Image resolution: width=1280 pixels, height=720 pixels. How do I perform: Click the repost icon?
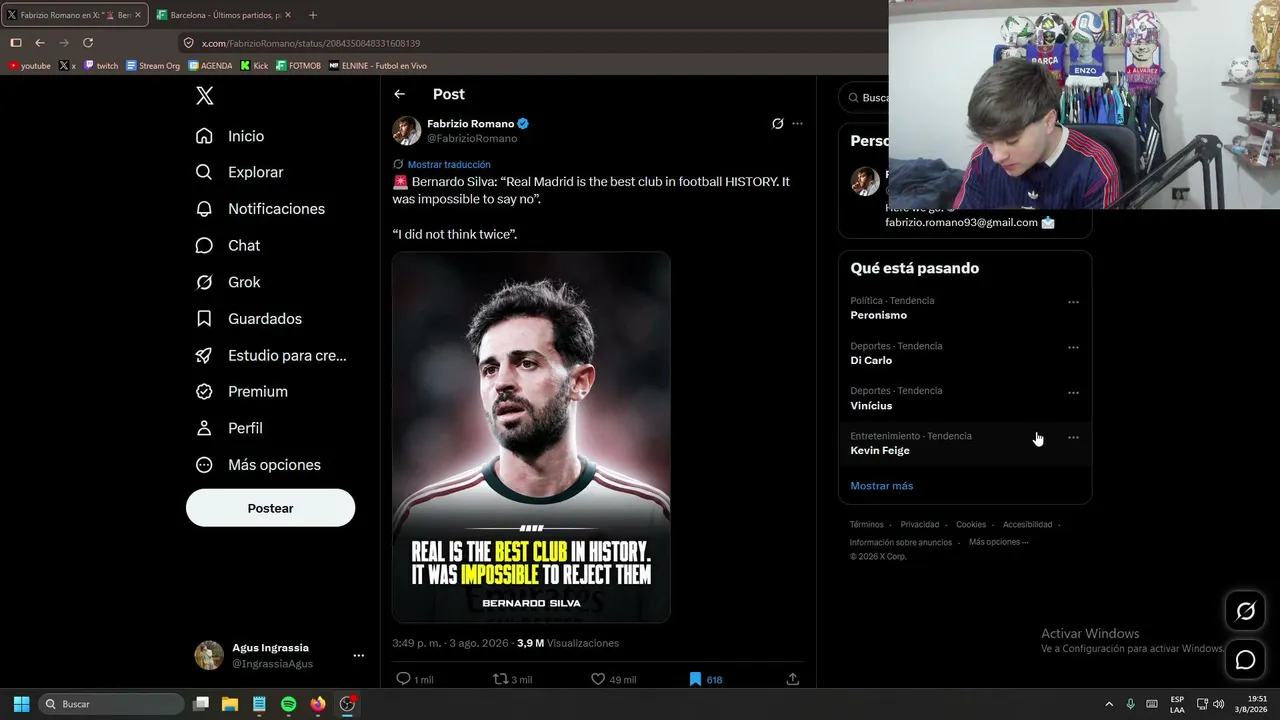(x=501, y=679)
